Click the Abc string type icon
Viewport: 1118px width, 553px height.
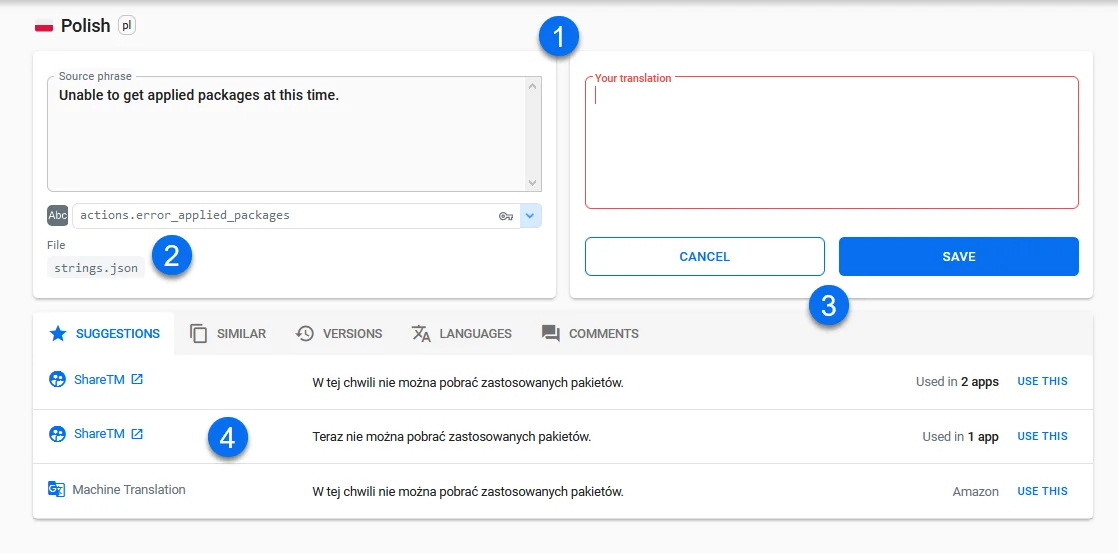point(58,215)
